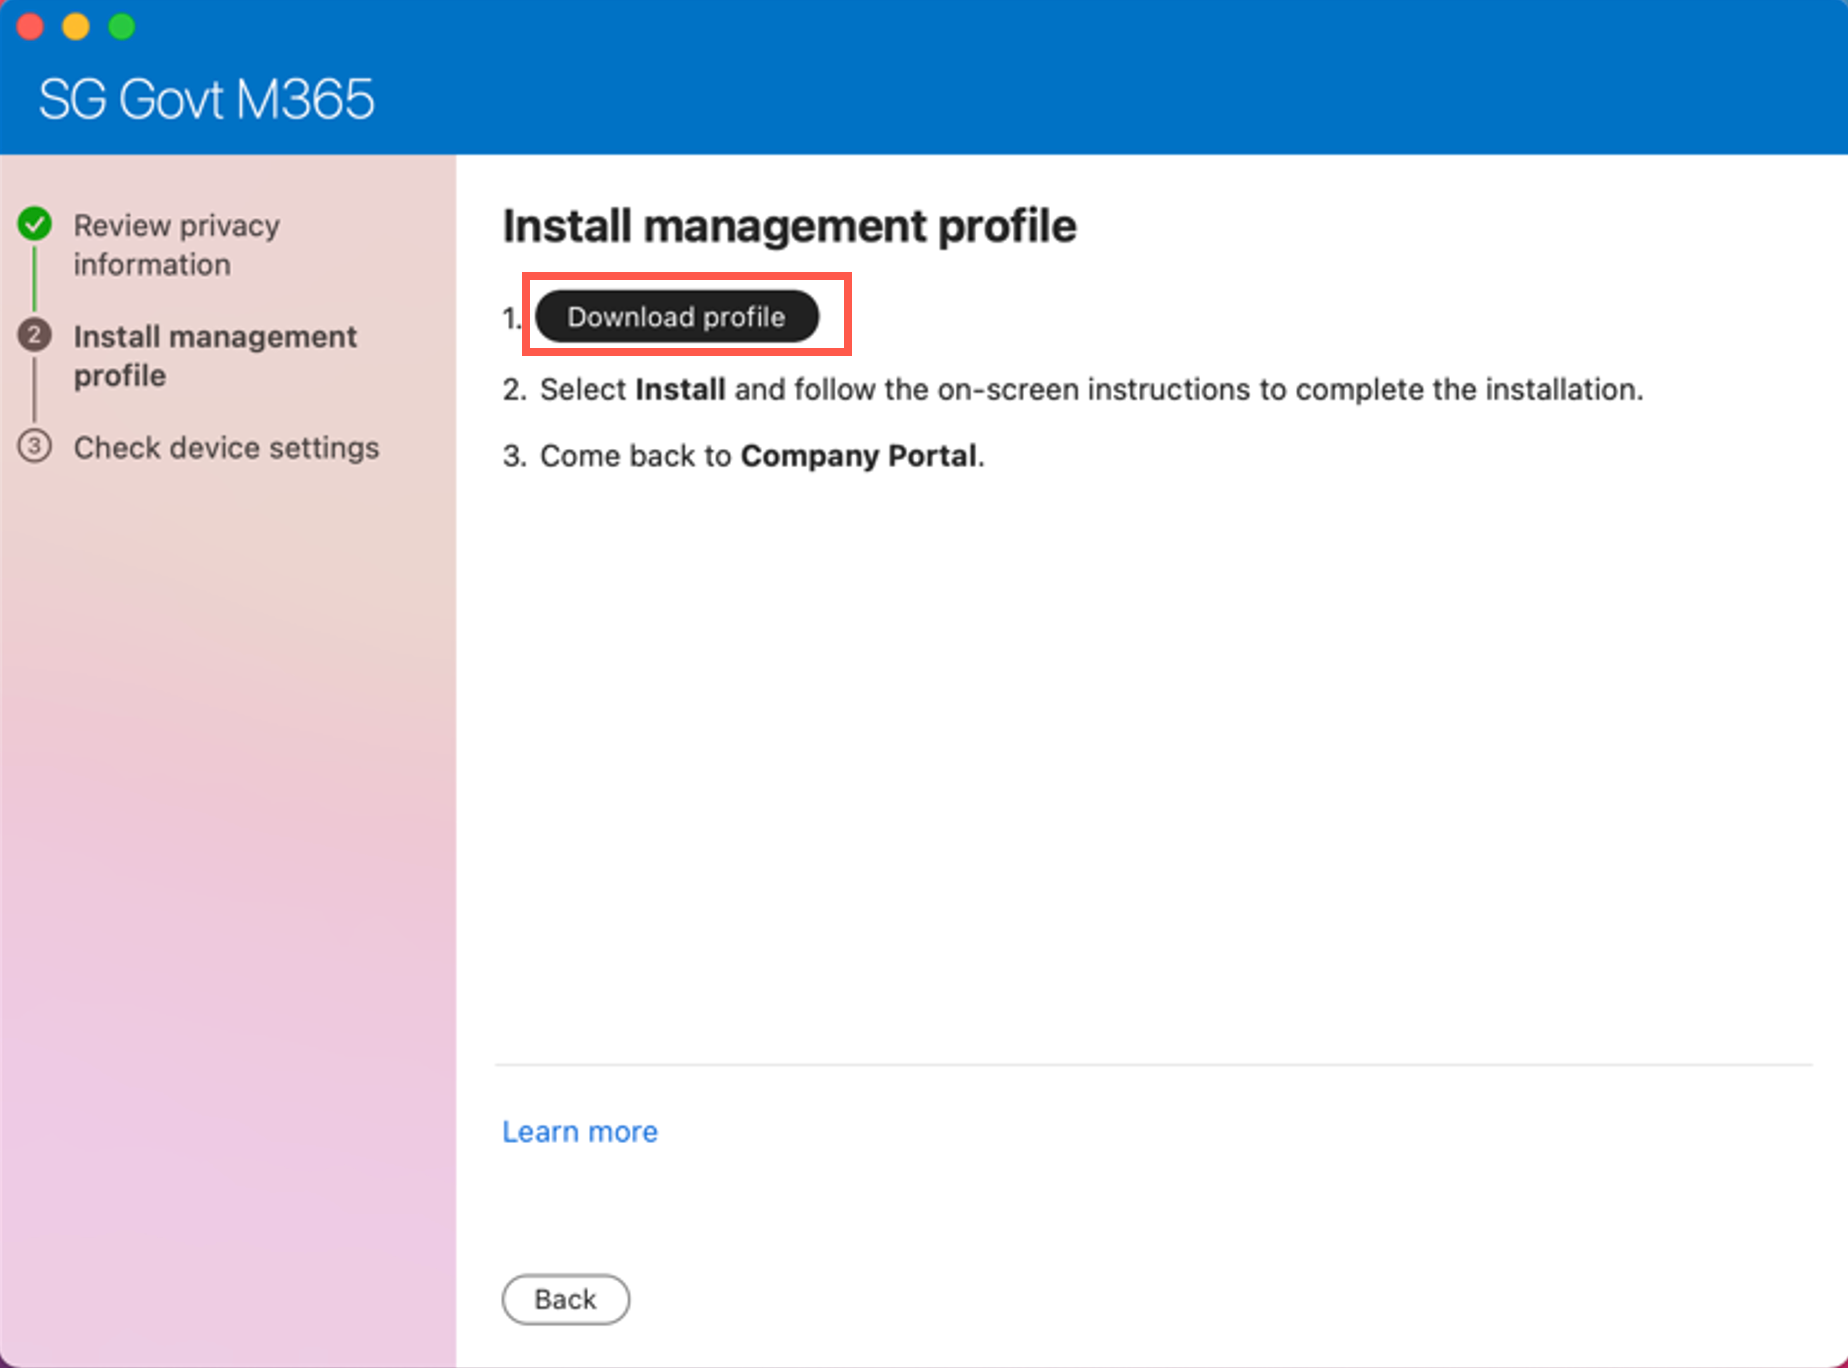The image size is (1848, 1368).
Task: Click the bold Company Portal text
Action: tap(858, 456)
